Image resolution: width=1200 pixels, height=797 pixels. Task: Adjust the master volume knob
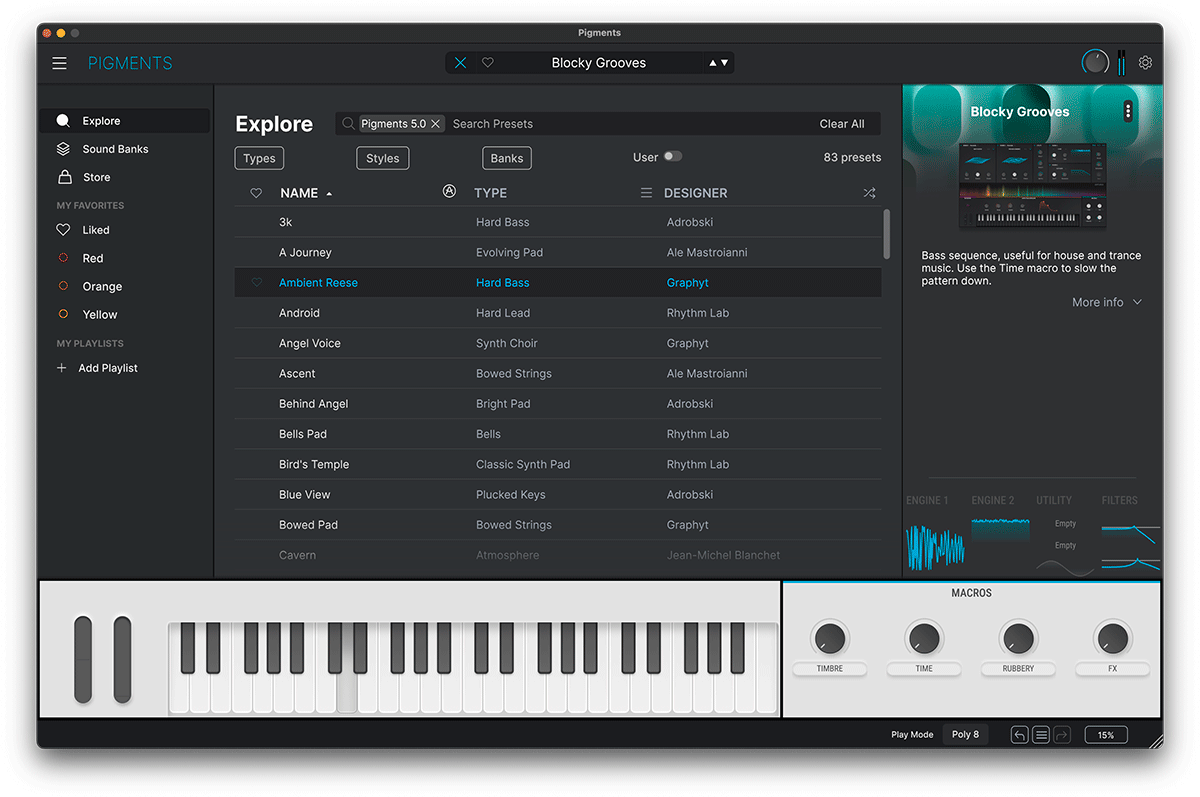[1095, 63]
